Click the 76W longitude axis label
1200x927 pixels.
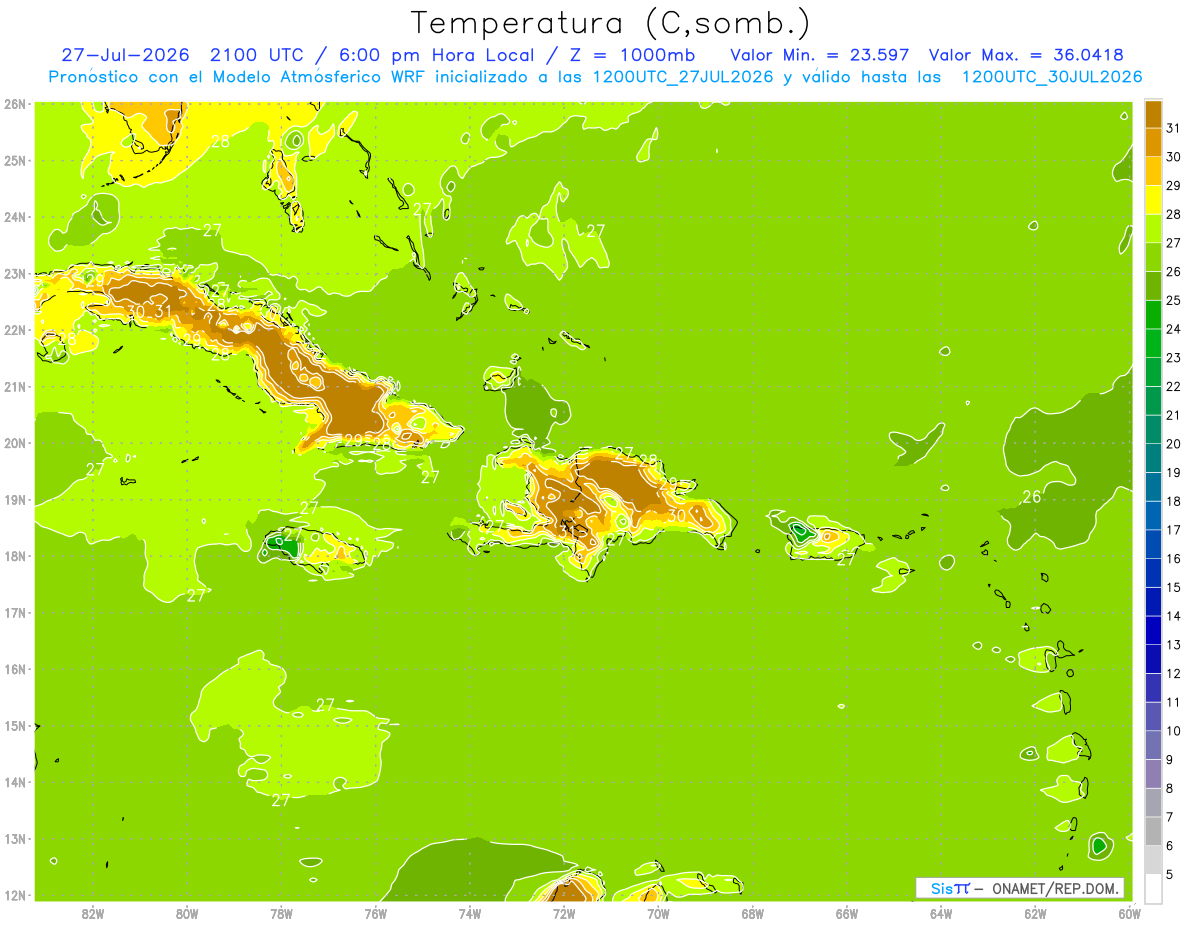[375, 912]
